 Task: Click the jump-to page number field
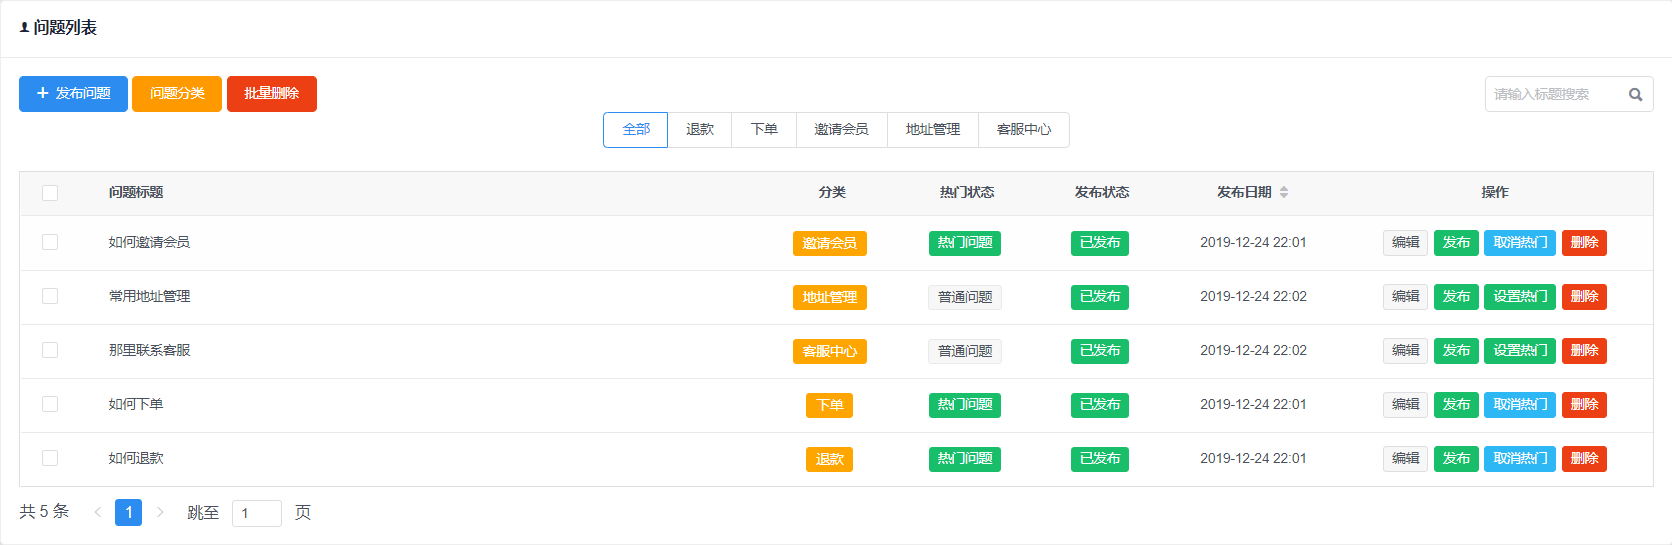(256, 513)
